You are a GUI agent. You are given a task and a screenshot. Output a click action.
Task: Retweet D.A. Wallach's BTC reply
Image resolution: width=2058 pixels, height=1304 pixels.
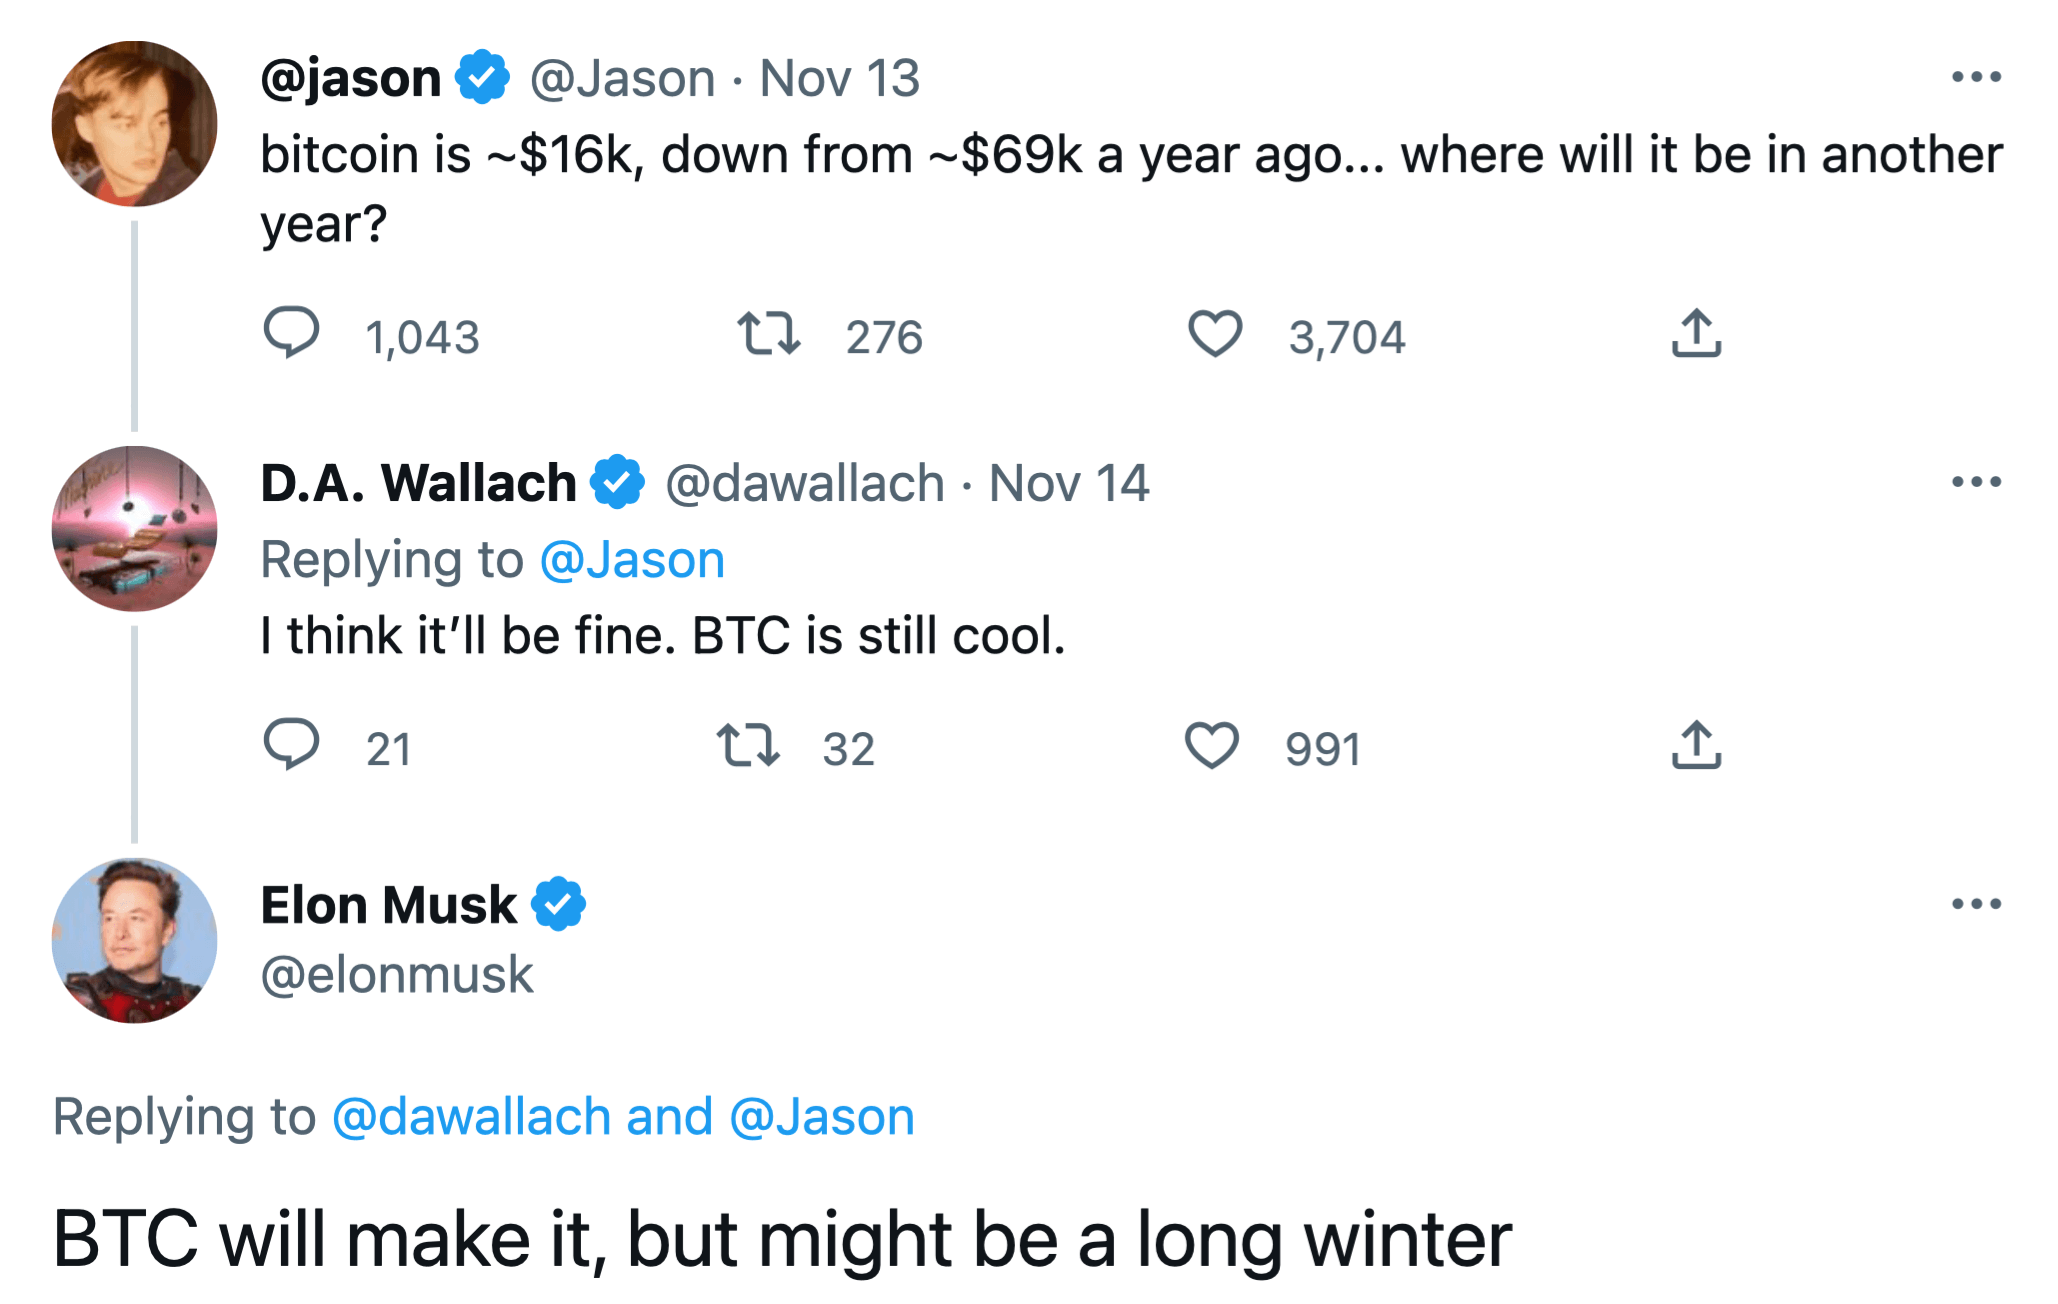click(x=748, y=746)
